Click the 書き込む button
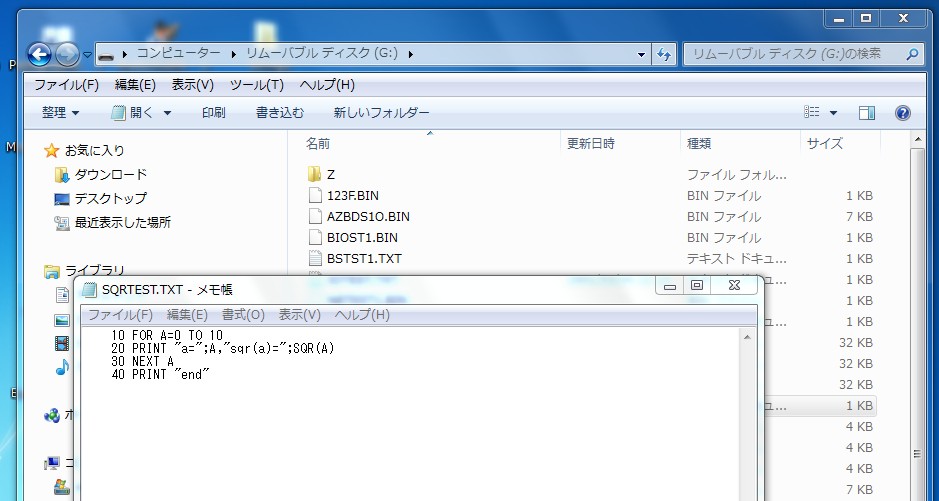This screenshot has width=939, height=501. pos(280,113)
